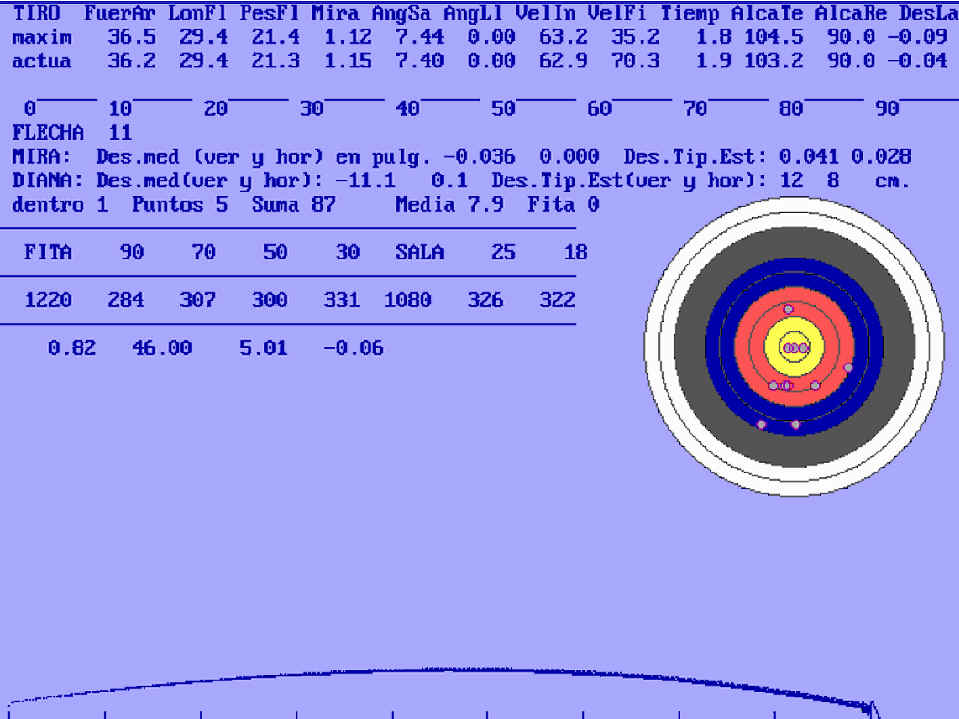Select AlcaTe value 103.2
The width and height of the screenshot is (959, 719).
pyautogui.click(x=773, y=61)
